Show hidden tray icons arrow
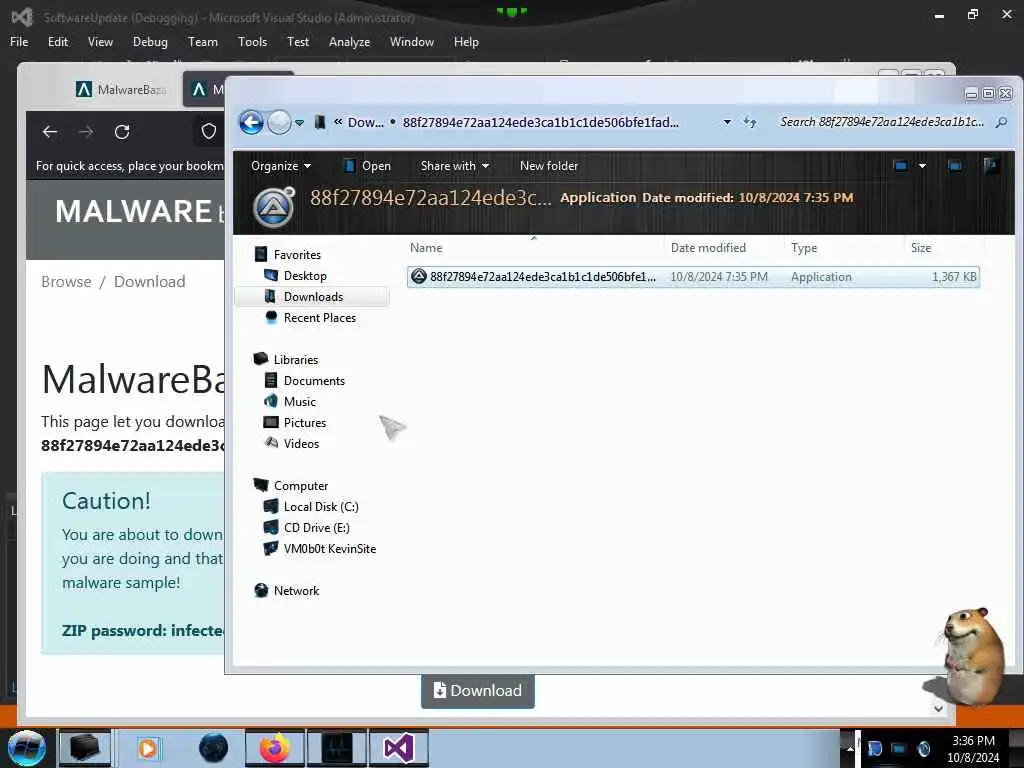The image size is (1024, 768). pyautogui.click(x=850, y=749)
